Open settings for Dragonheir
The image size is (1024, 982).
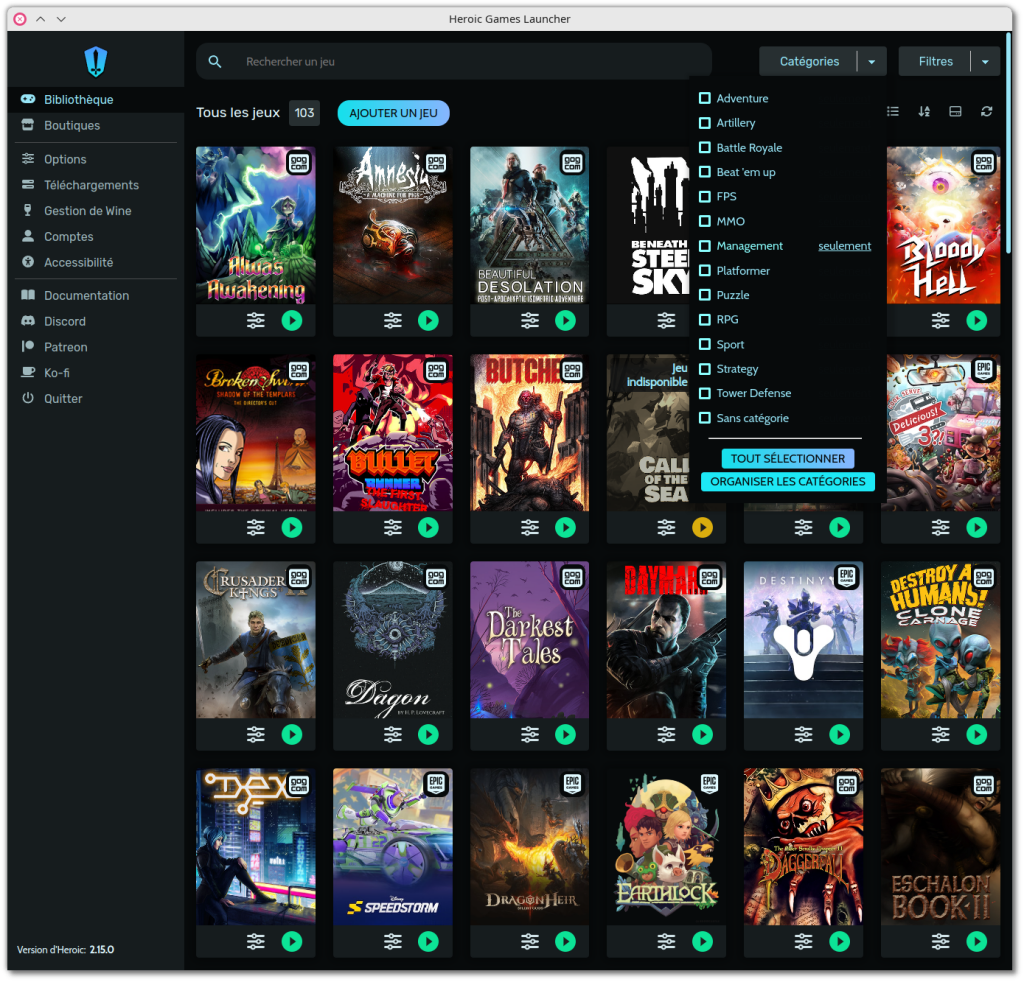click(x=530, y=942)
